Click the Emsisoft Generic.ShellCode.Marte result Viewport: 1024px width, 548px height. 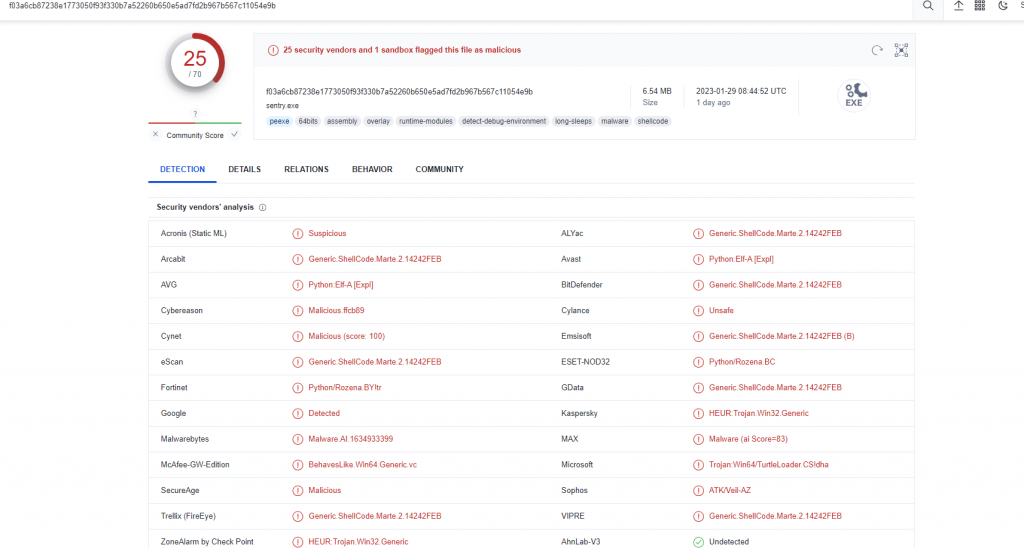pos(782,336)
